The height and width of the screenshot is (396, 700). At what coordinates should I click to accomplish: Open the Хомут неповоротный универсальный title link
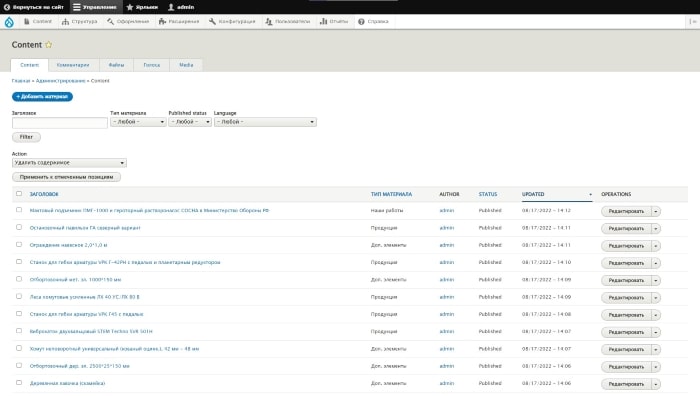[x=114, y=349]
